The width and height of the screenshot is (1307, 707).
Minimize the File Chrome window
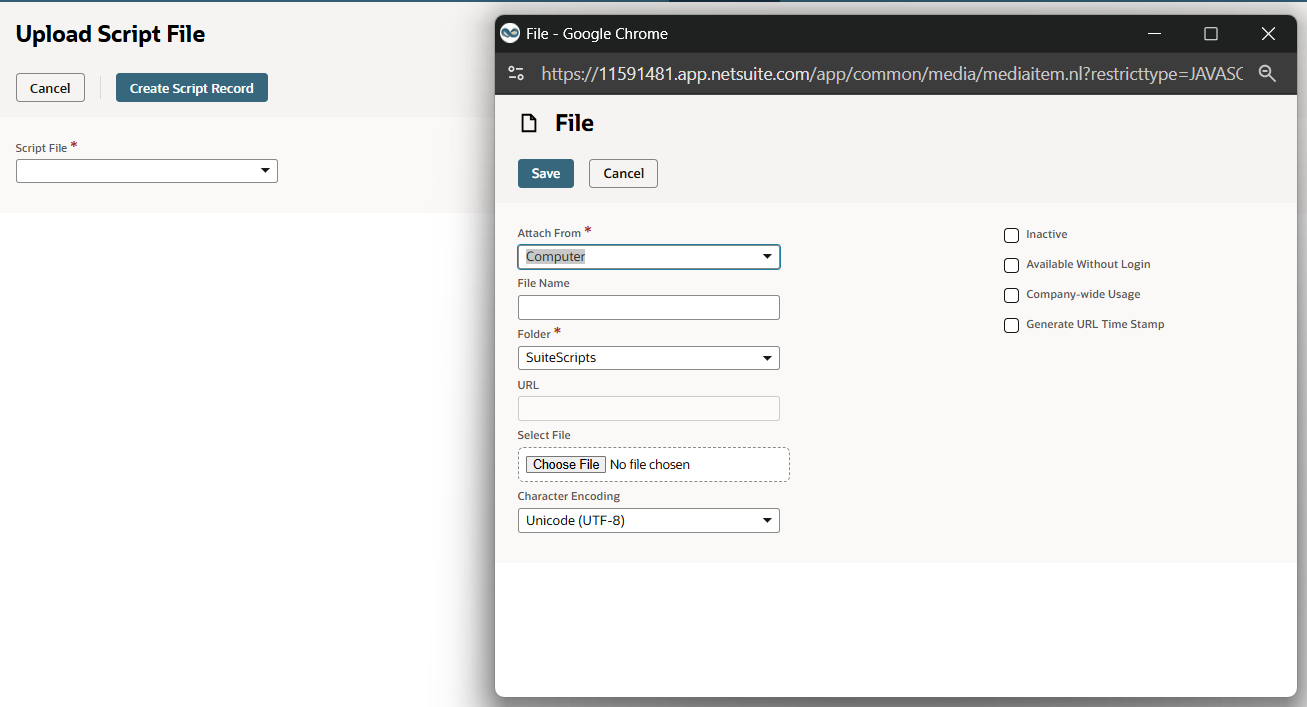(x=1155, y=33)
